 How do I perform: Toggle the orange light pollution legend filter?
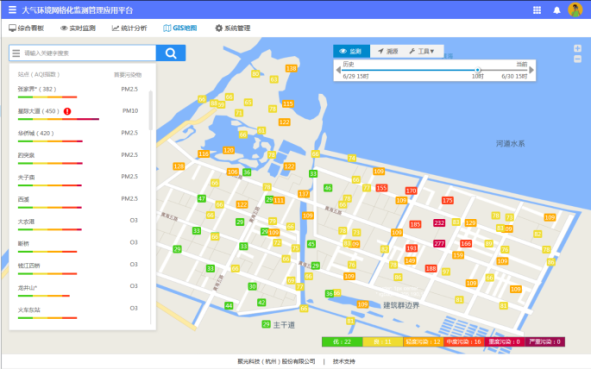point(423,342)
